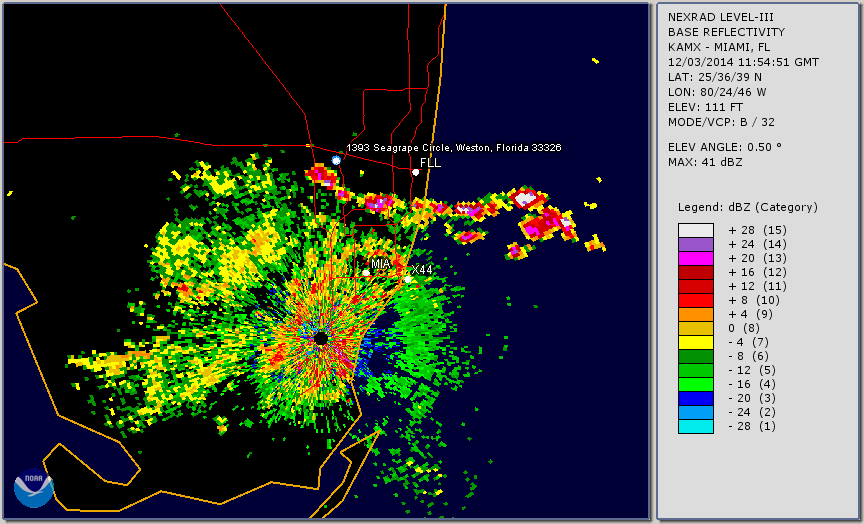Click the X44 station marker dot
Viewport: 864px width, 524px height.
coord(408,279)
